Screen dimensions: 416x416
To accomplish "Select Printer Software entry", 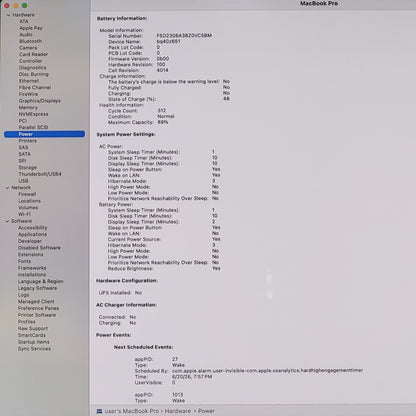I will point(37,315).
